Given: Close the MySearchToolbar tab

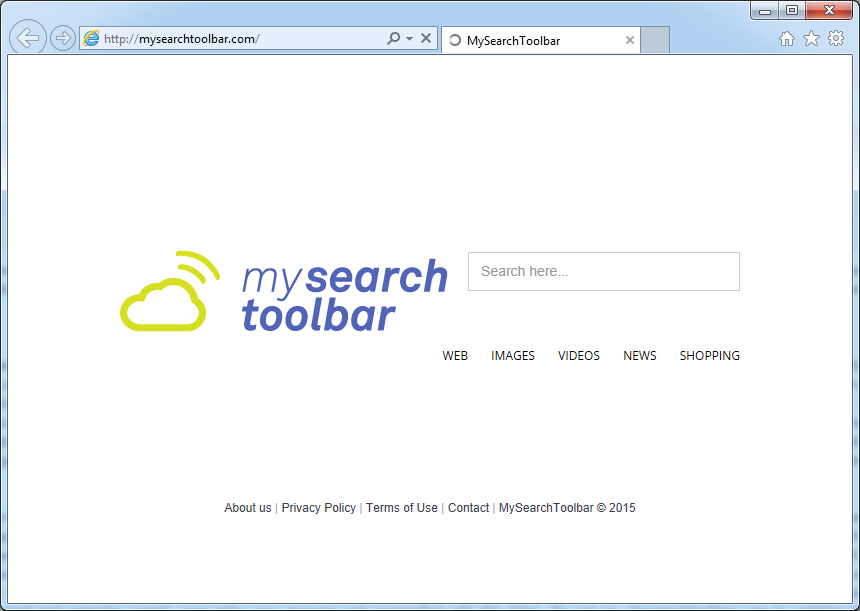Looking at the screenshot, I should [x=630, y=40].
